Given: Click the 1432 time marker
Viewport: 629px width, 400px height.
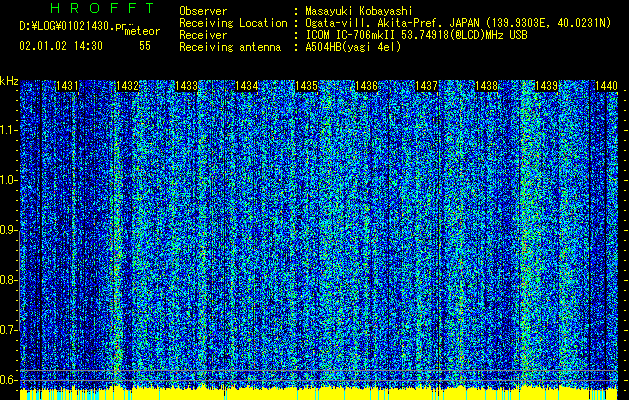Looking at the screenshot, I should coord(127,86).
